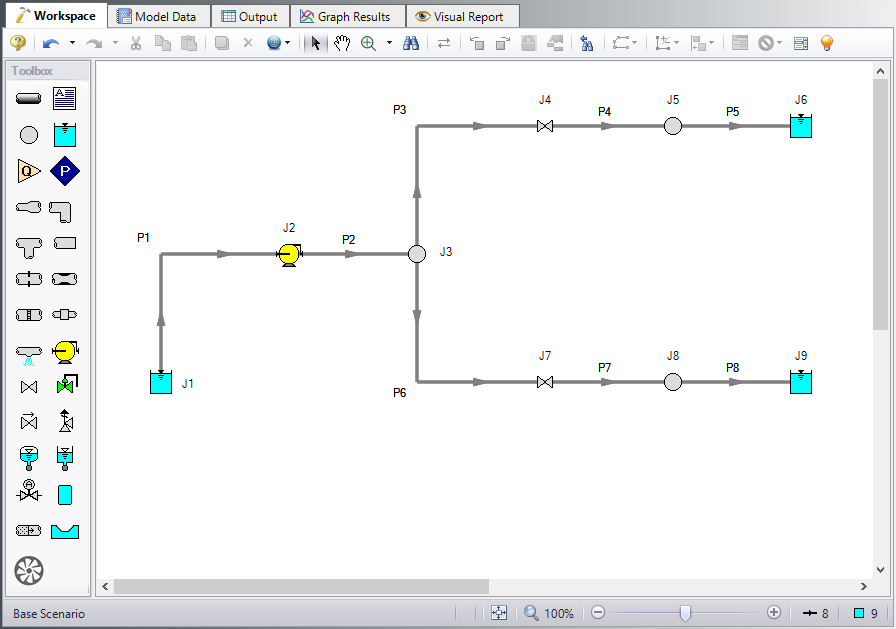Select the Reservoir junction tool
This screenshot has width=896, height=629.
[65, 134]
